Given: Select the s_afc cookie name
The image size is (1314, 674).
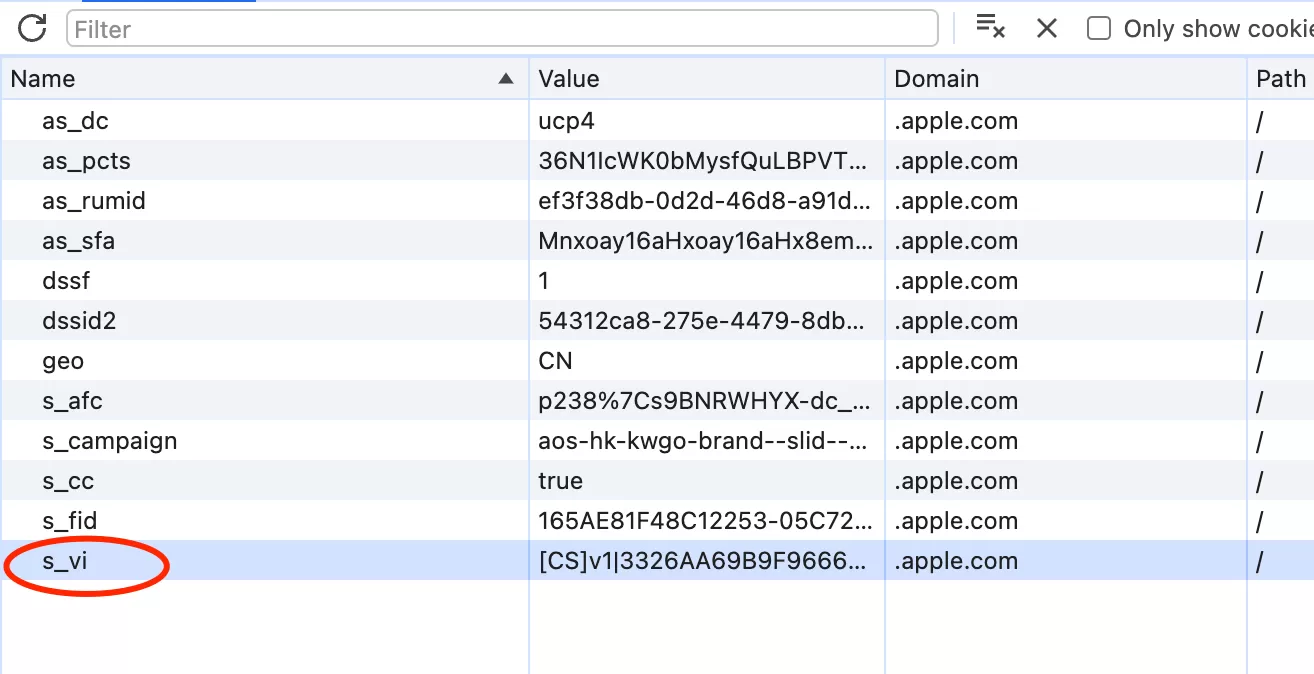Looking at the screenshot, I should [72, 401].
